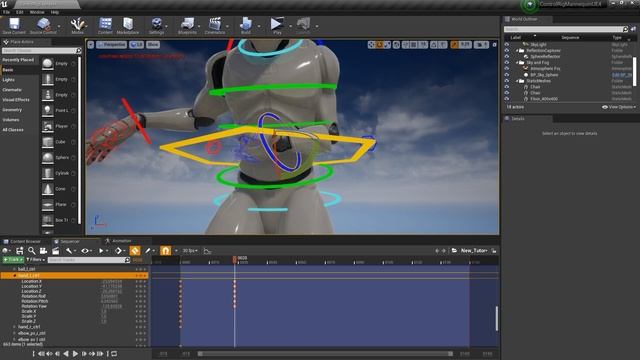Toggle the orange magnet snapping button in Sequencer
Image resolution: width=640 pixels, height=360 pixels.
pos(165,251)
